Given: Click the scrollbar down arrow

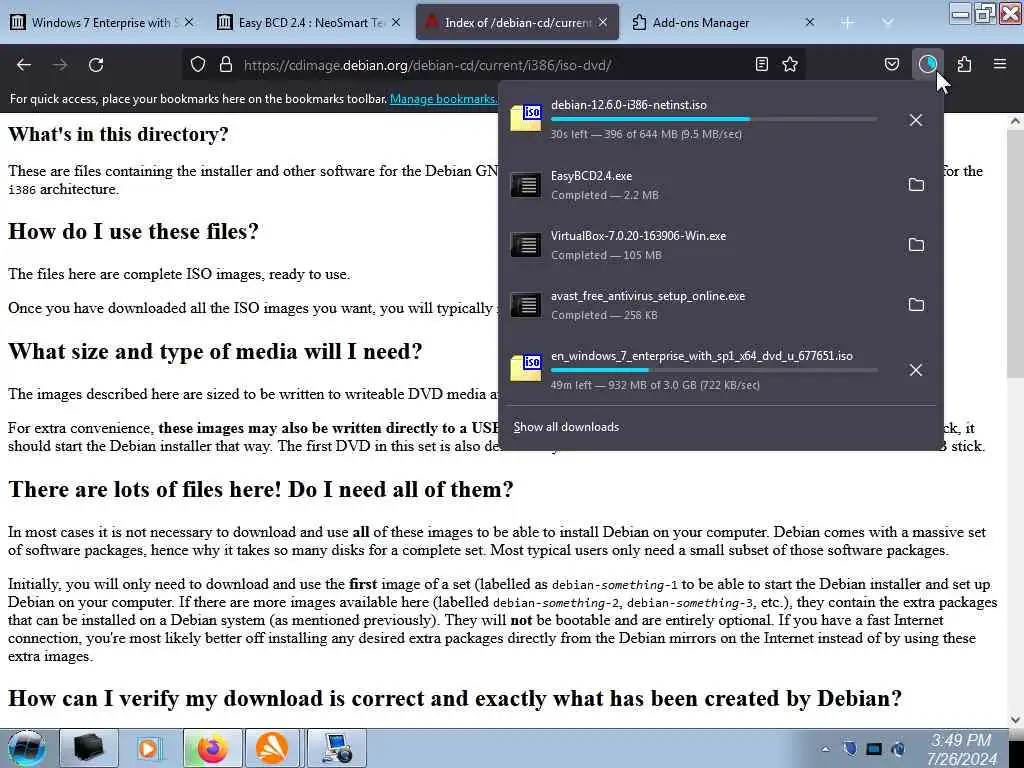Looking at the screenshot, I should coord(1015,720).
